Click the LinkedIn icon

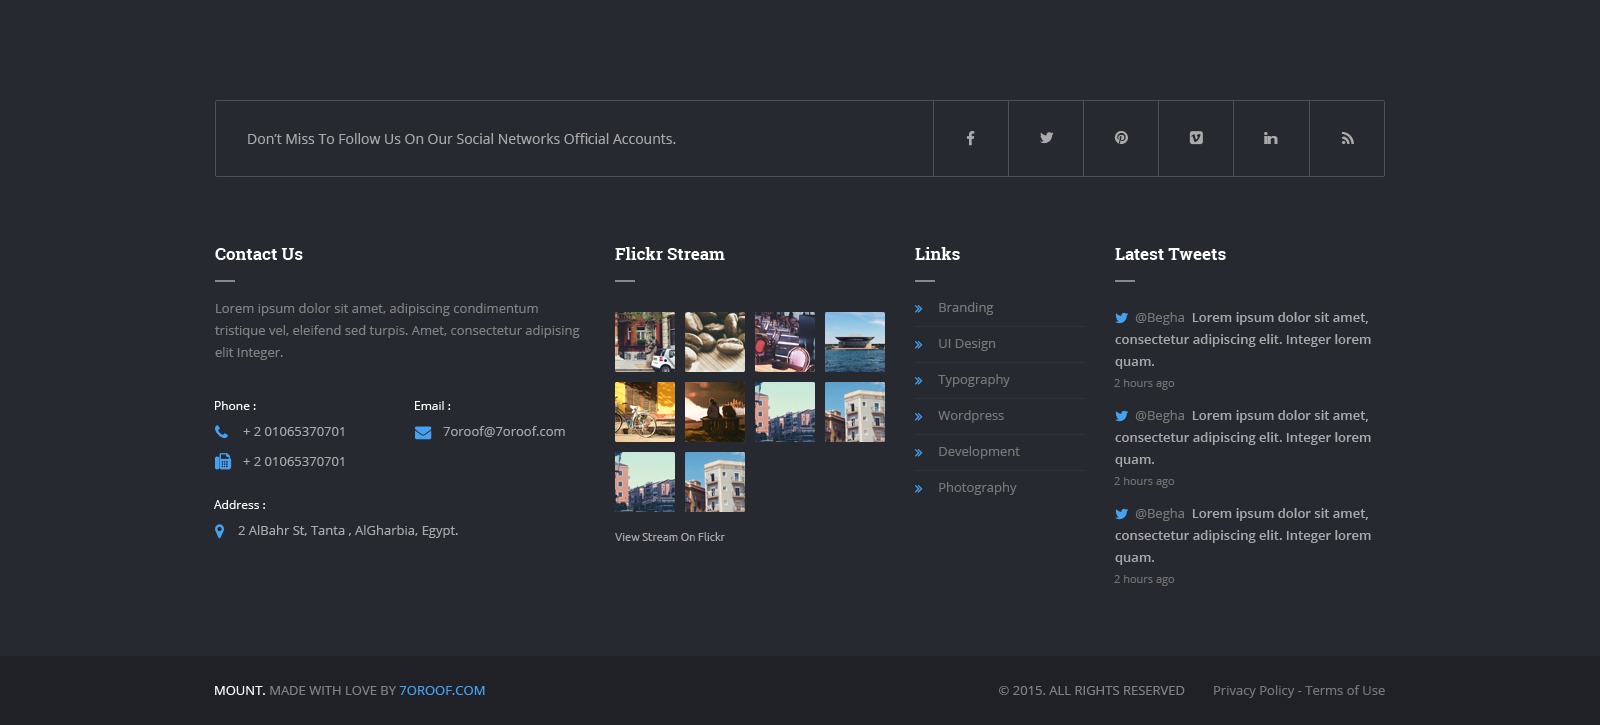1270,138
